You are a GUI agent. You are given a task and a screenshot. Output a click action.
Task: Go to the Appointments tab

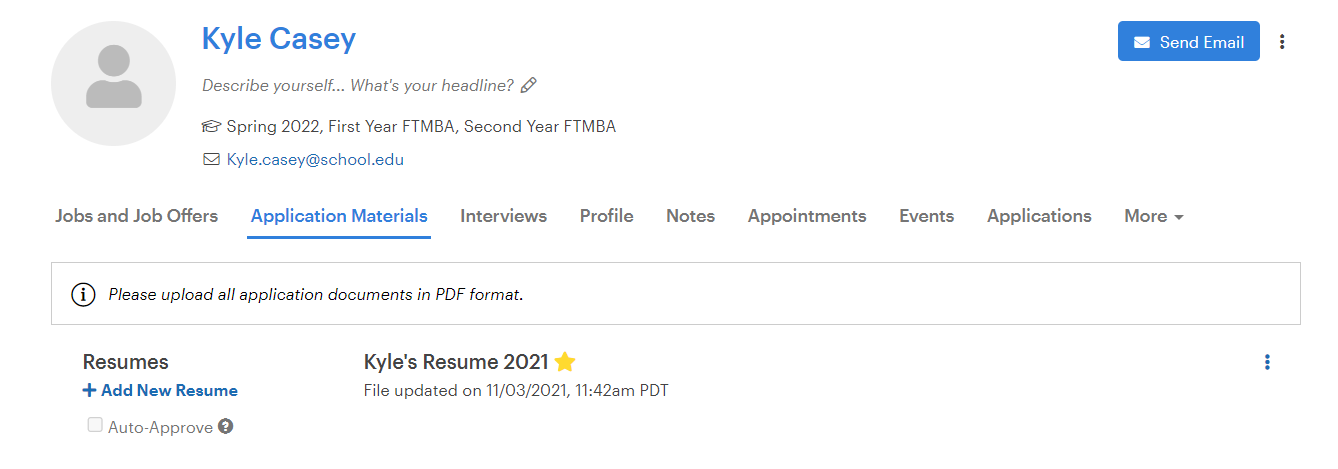click(x=807, y=216)
